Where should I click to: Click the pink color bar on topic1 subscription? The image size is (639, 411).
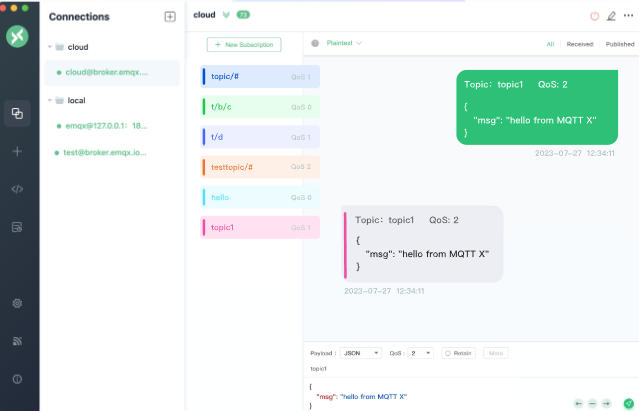point(204,227)
